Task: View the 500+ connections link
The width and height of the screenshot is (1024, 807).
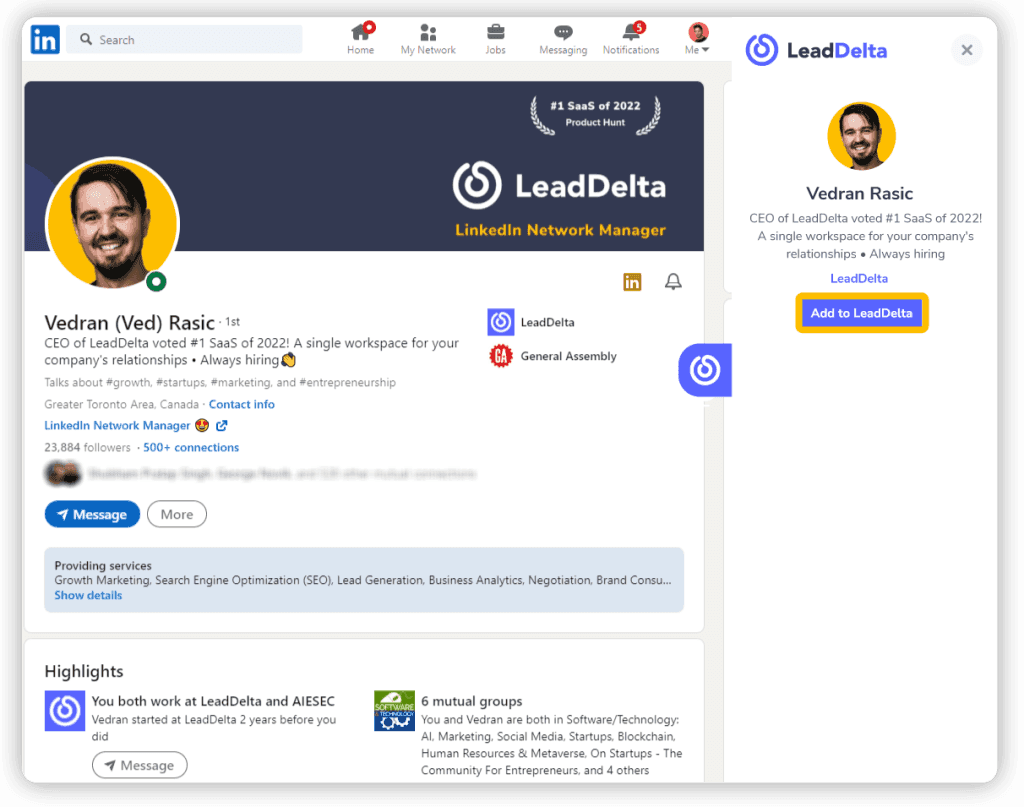Action: 191,447
